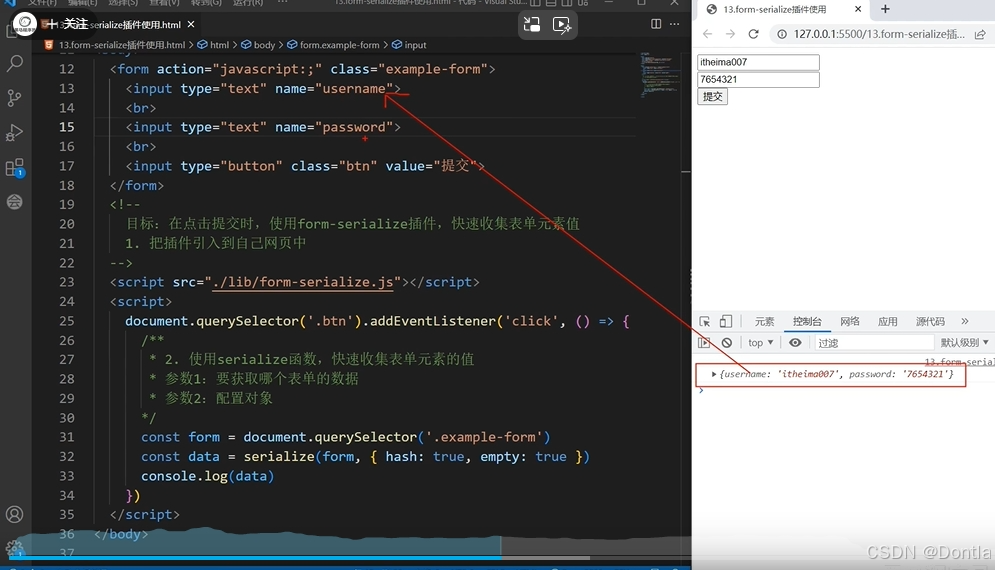Switch to the 元素 DevTools tab
The height and width of the screenshot is (570, 995).
764,322
